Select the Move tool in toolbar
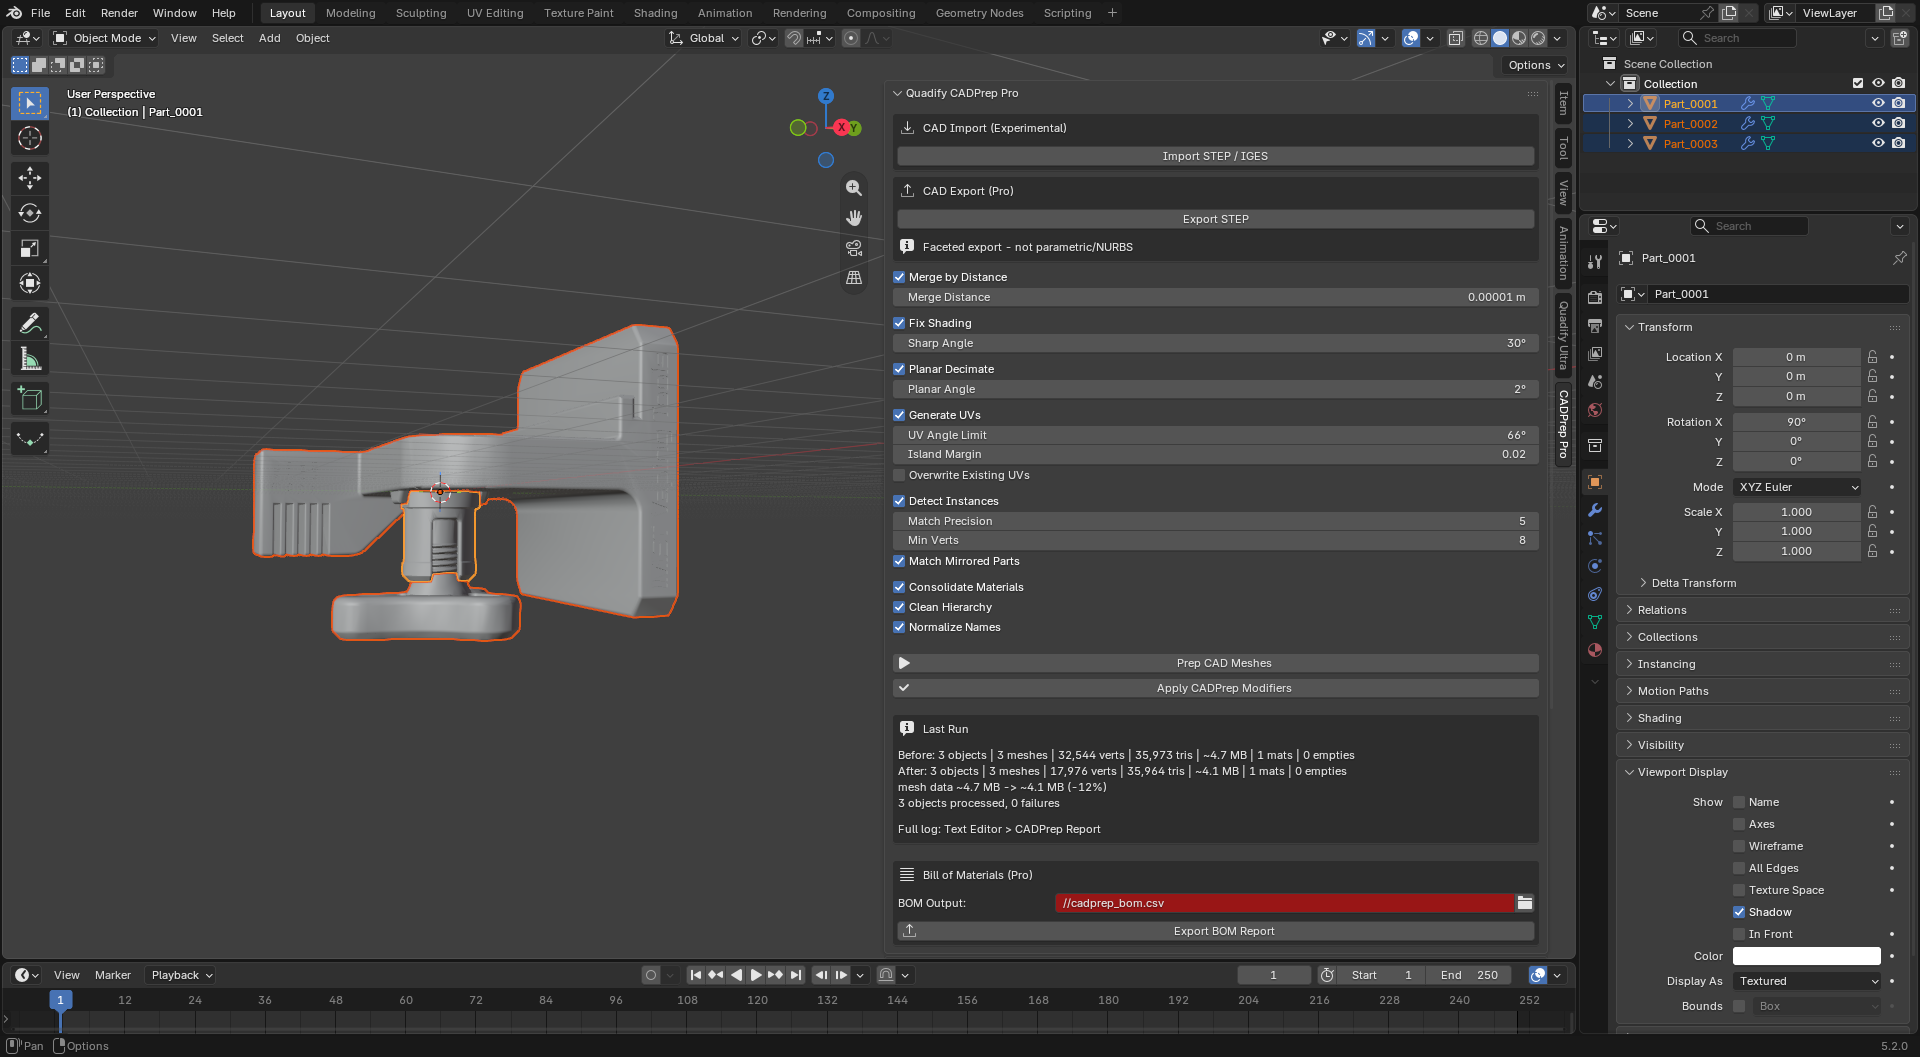This screenshot has width=1920, height=1057. coord(30,178)
